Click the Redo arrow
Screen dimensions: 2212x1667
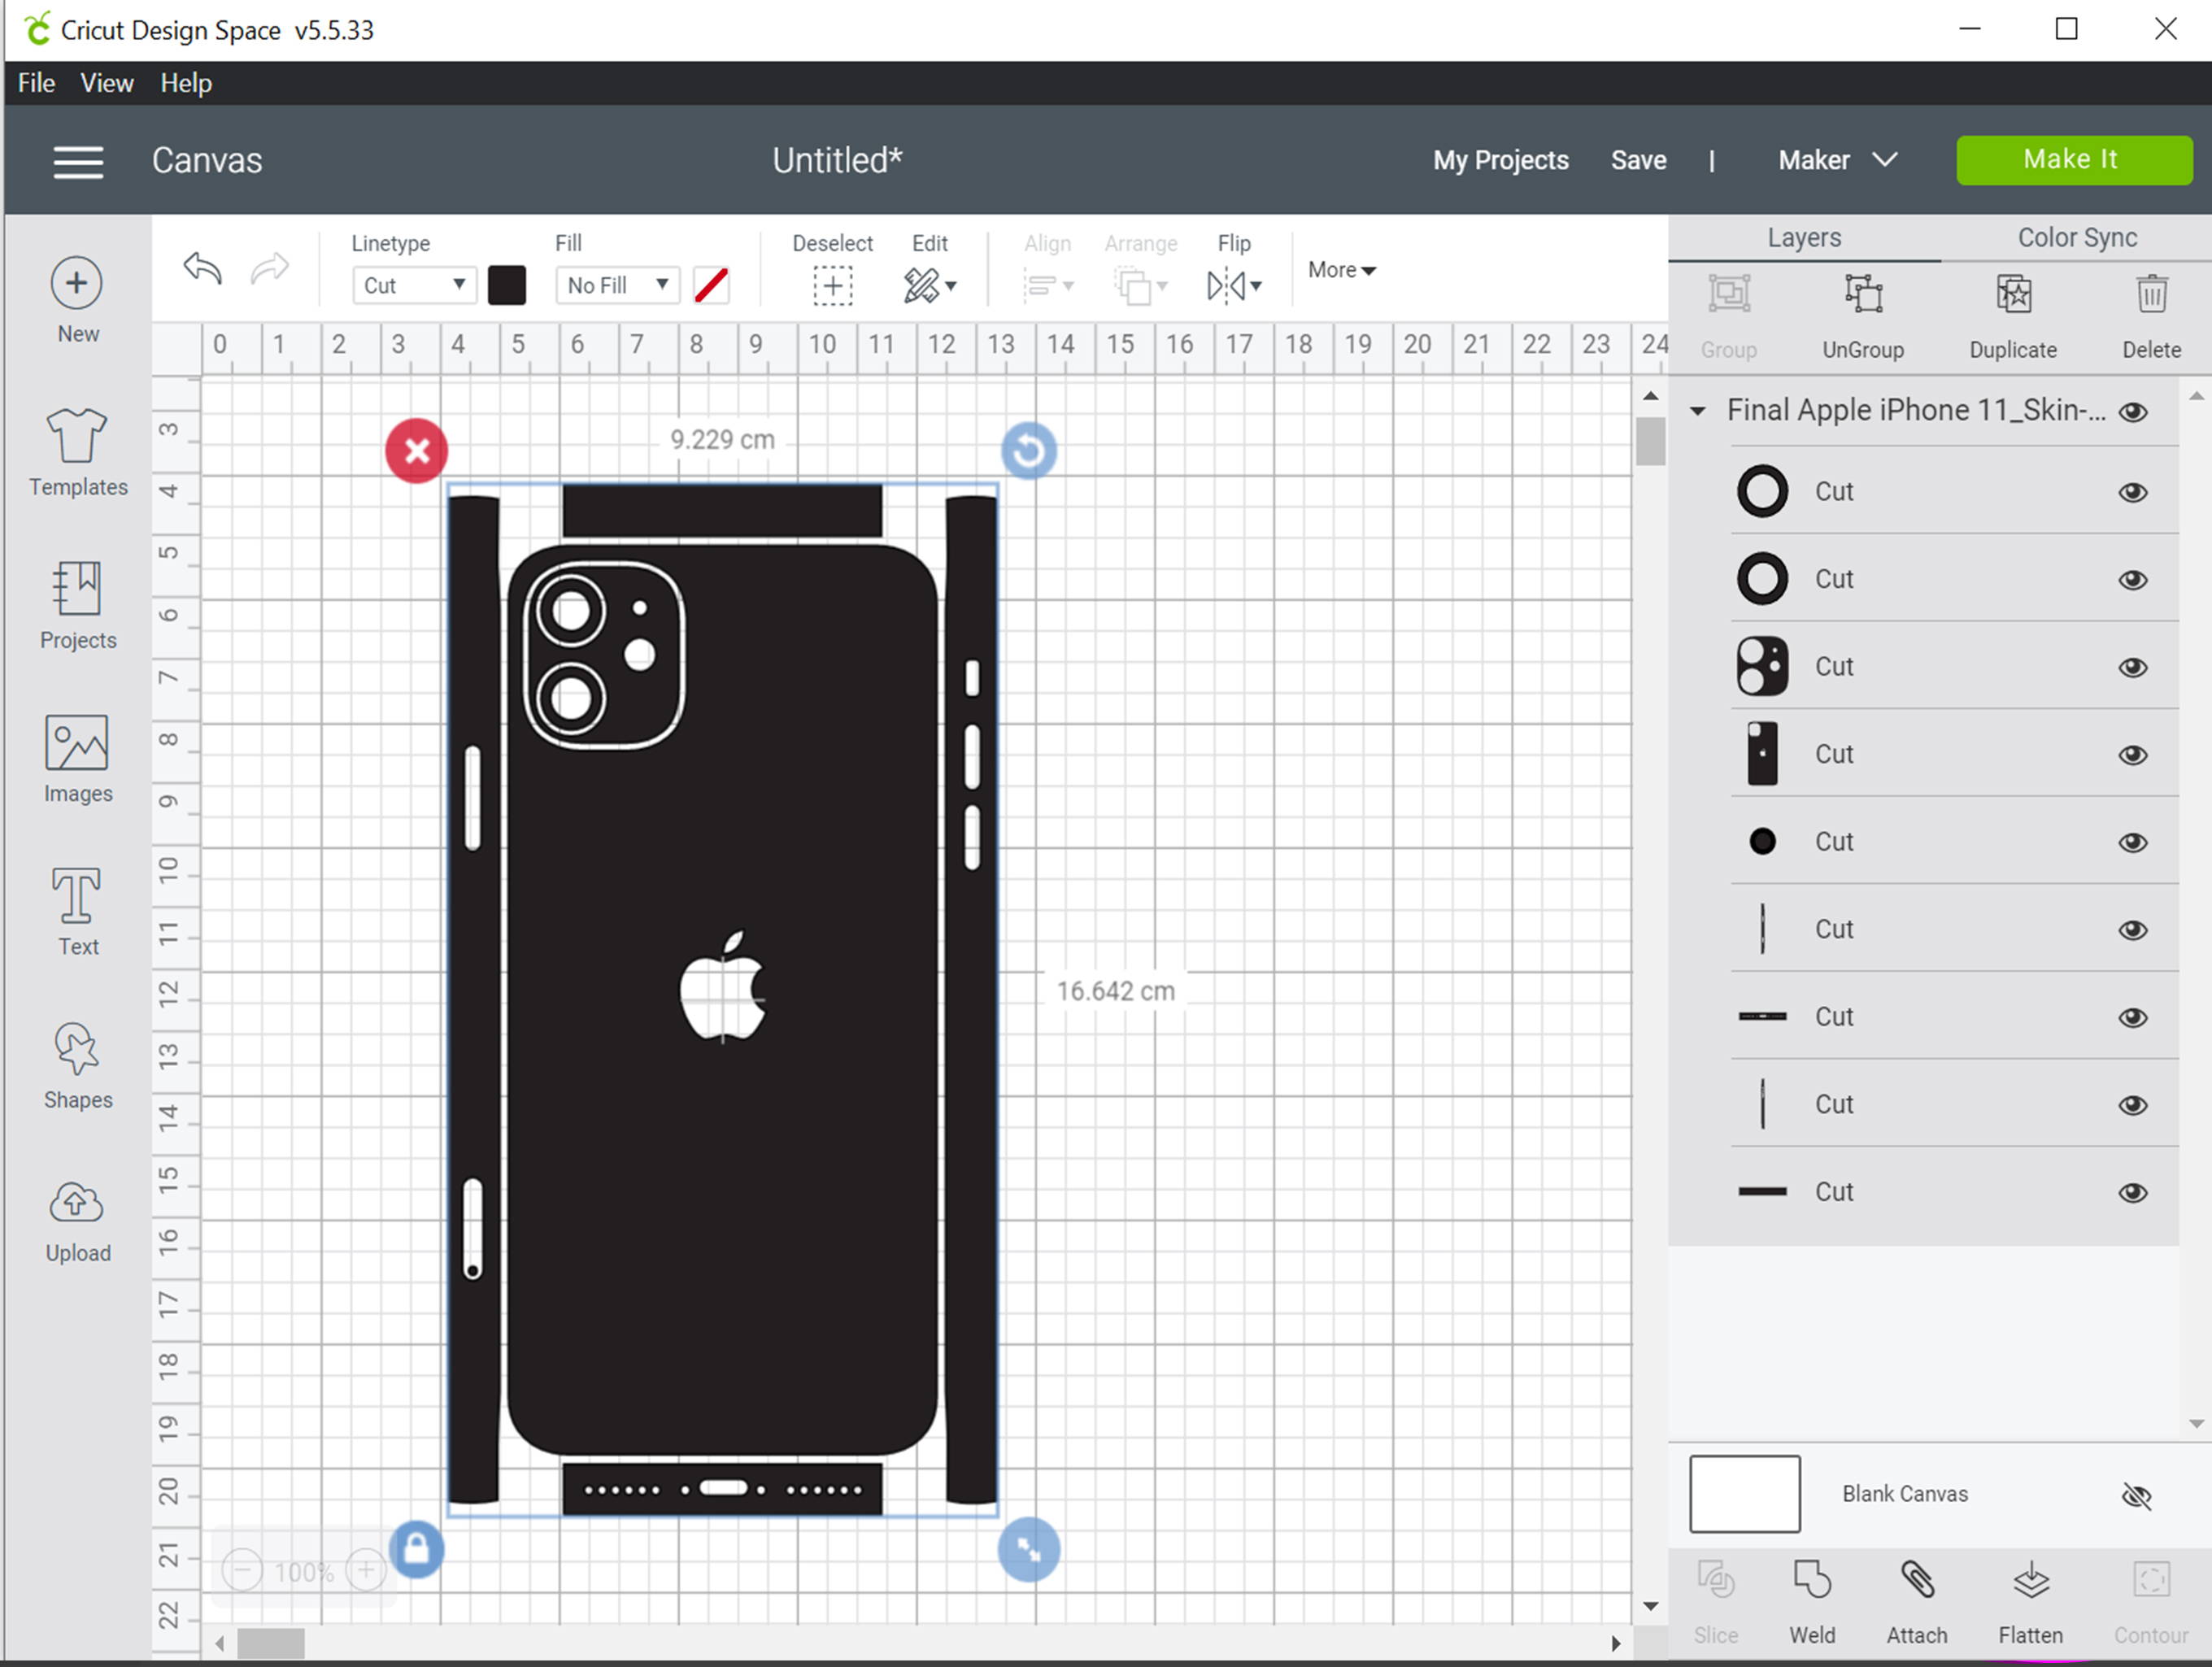point(269,268)
